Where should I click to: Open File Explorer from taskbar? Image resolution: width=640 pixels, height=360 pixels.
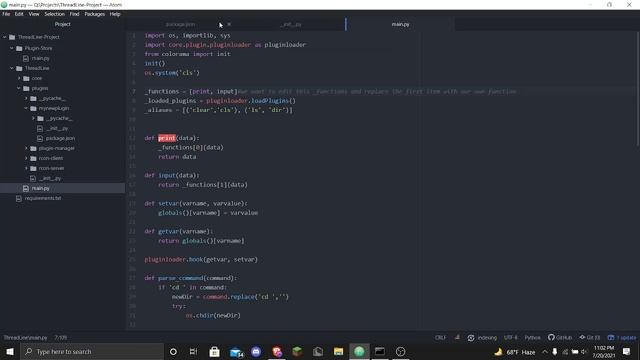(x=338, y=351)
